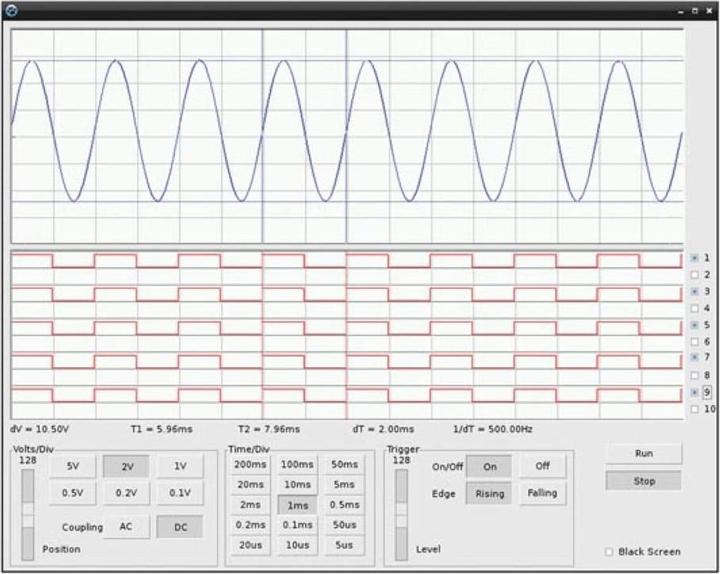Click the application icon in the title bar
Image resolution: width=720 pixels, height=574 pixels.
click(11, 9)
